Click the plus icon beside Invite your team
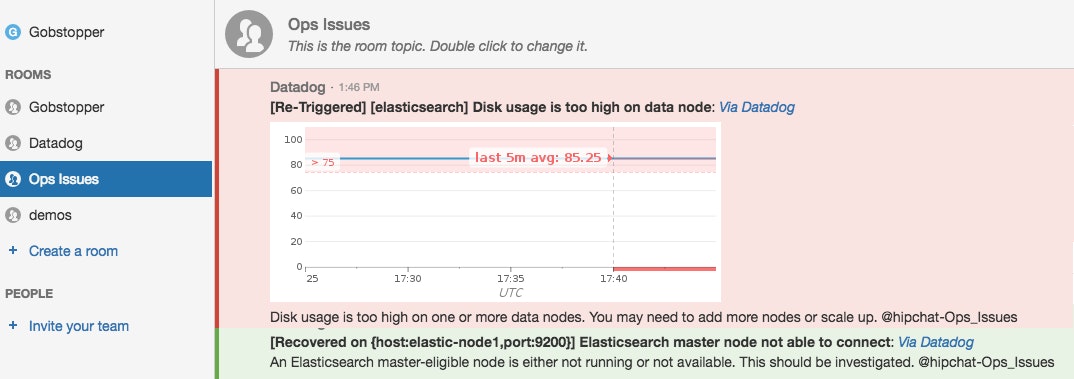The height and width of the screenshot is (379, 1074). pos(12,326)
